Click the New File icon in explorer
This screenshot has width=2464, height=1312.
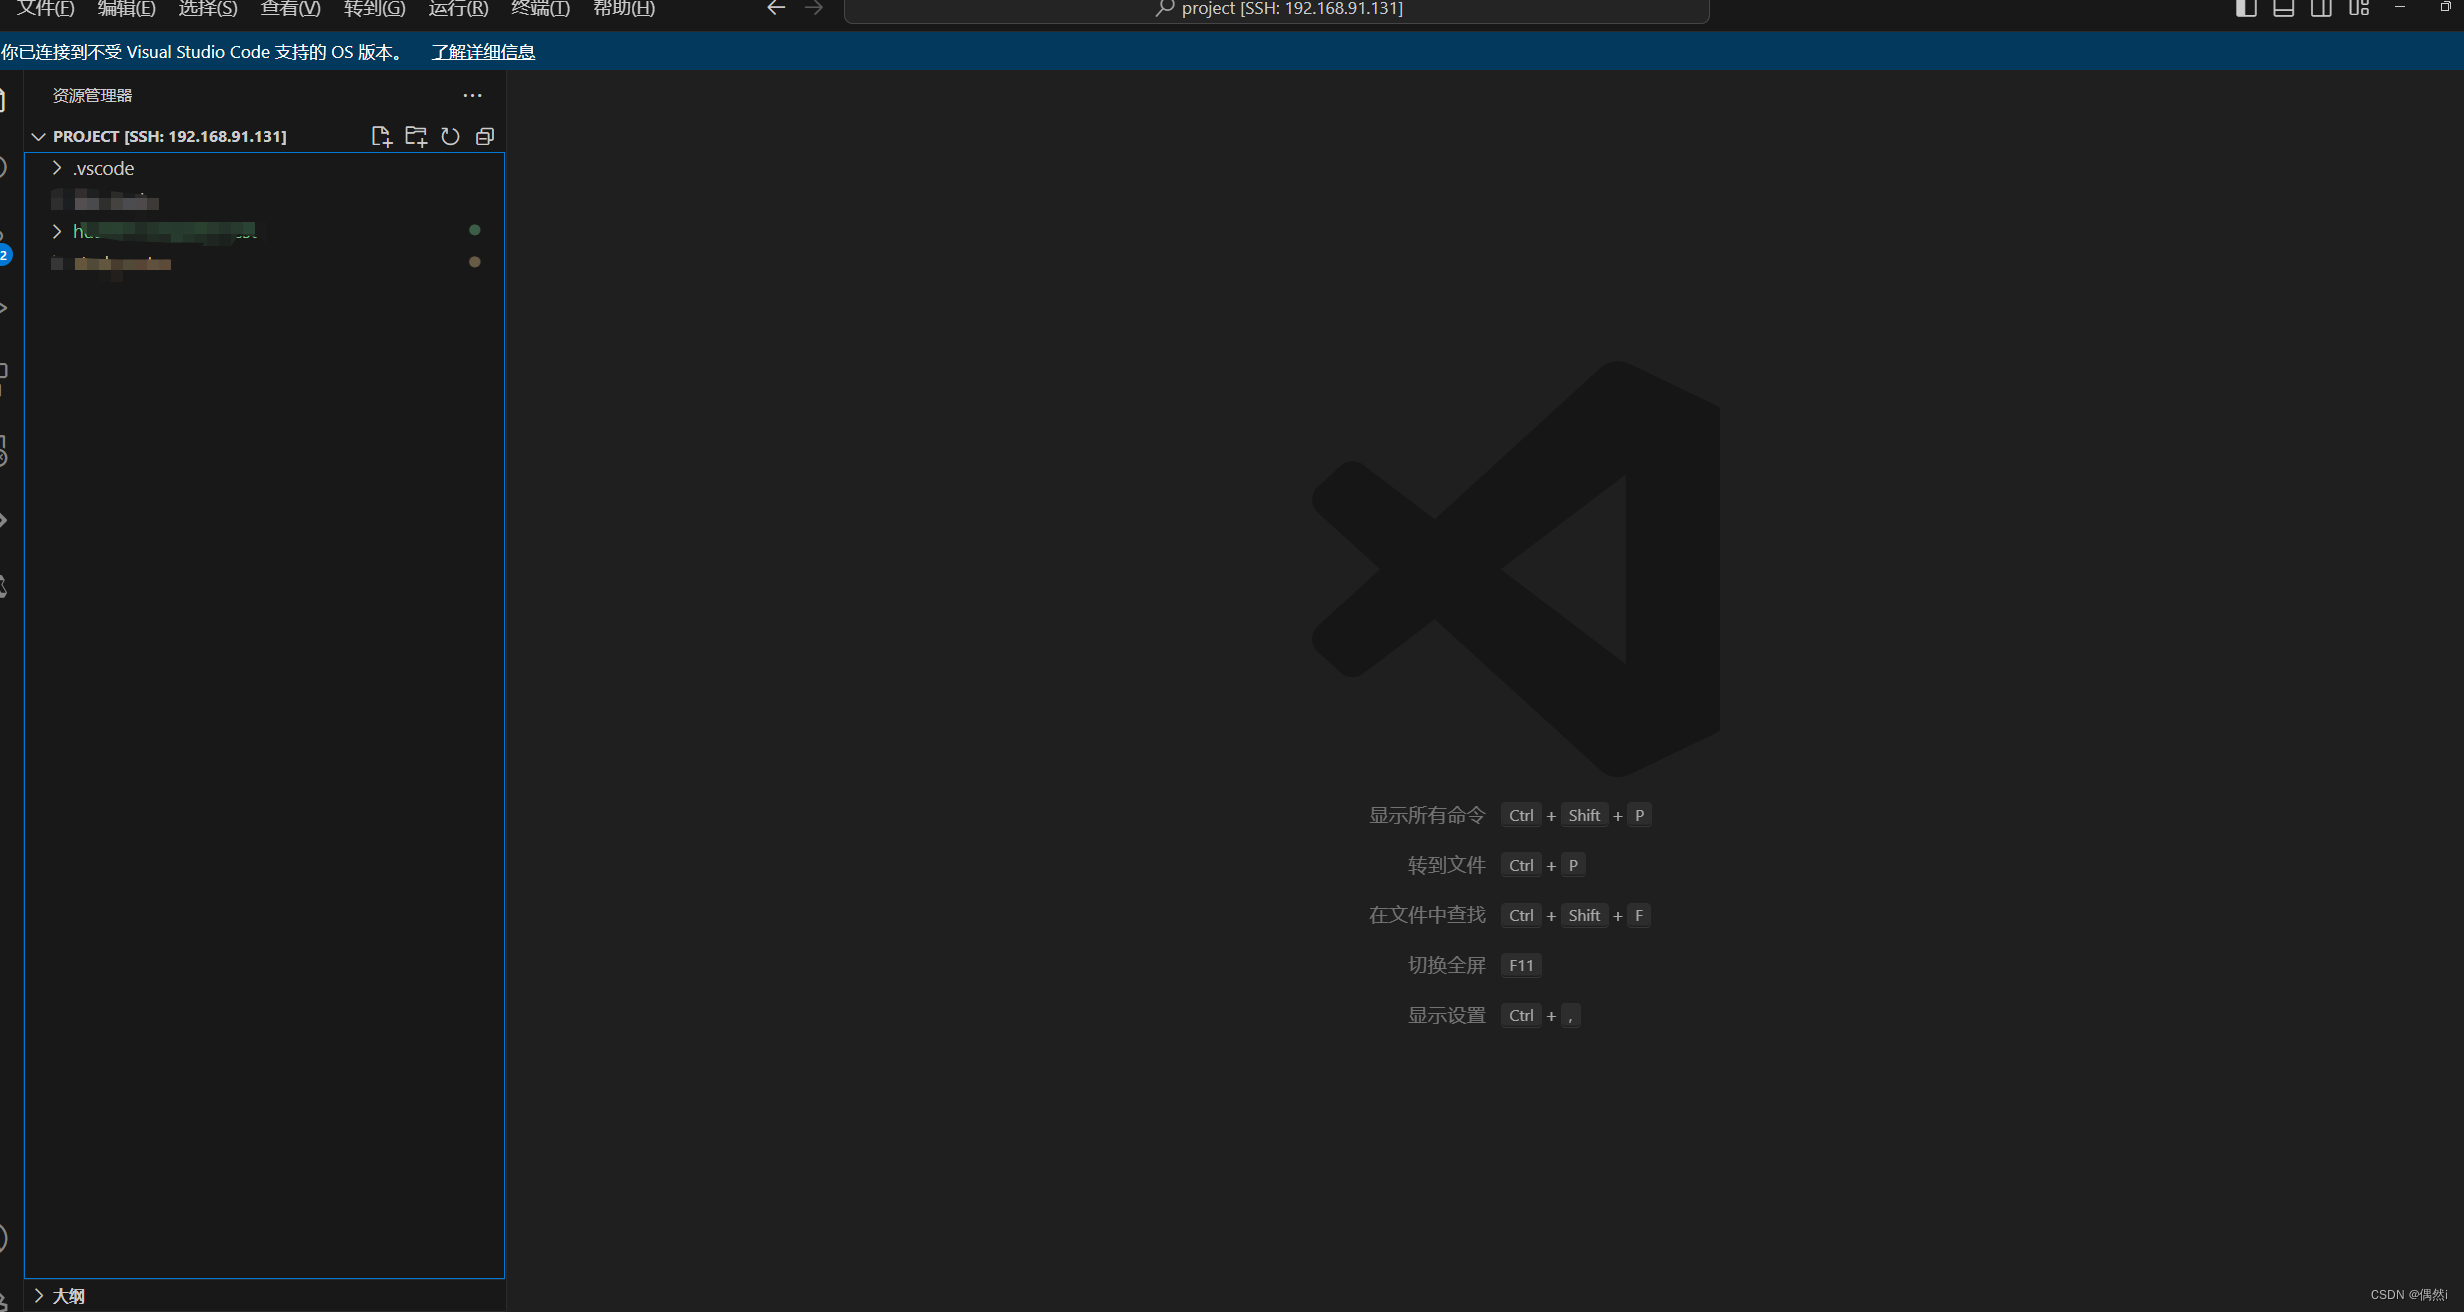[x=381, y=136]
